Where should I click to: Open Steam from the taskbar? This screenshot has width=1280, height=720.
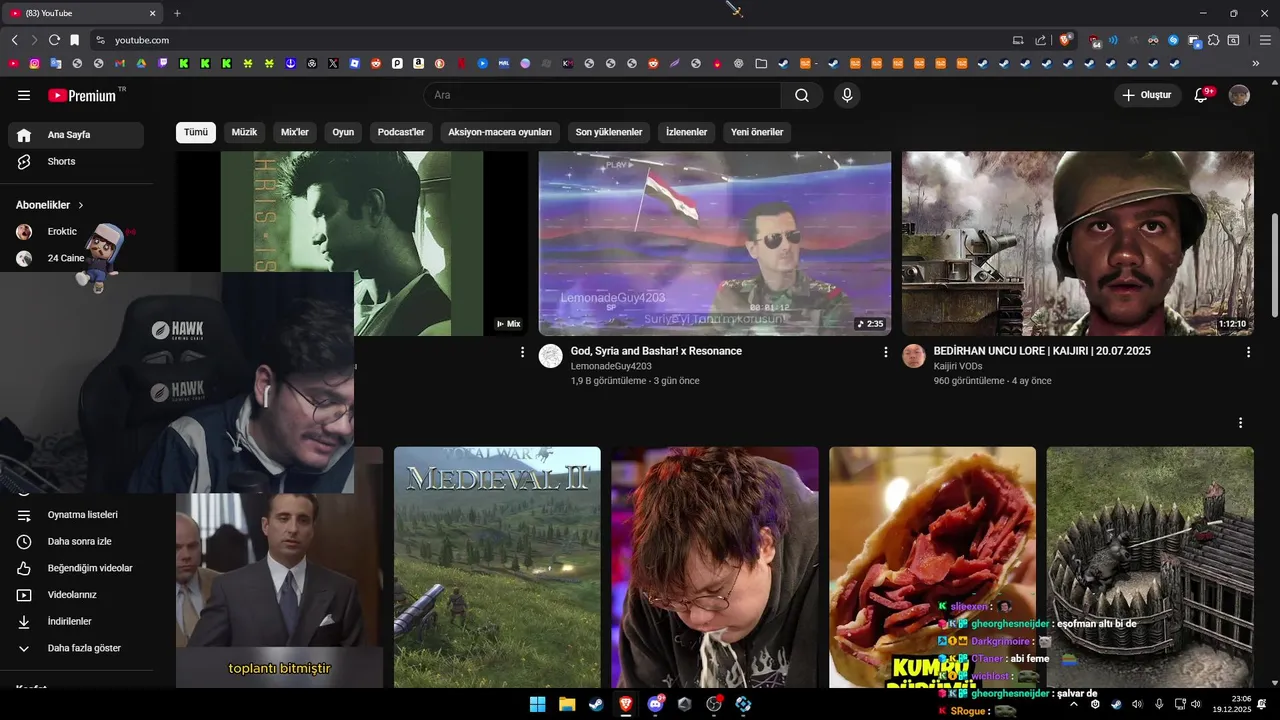click(596, 703)
